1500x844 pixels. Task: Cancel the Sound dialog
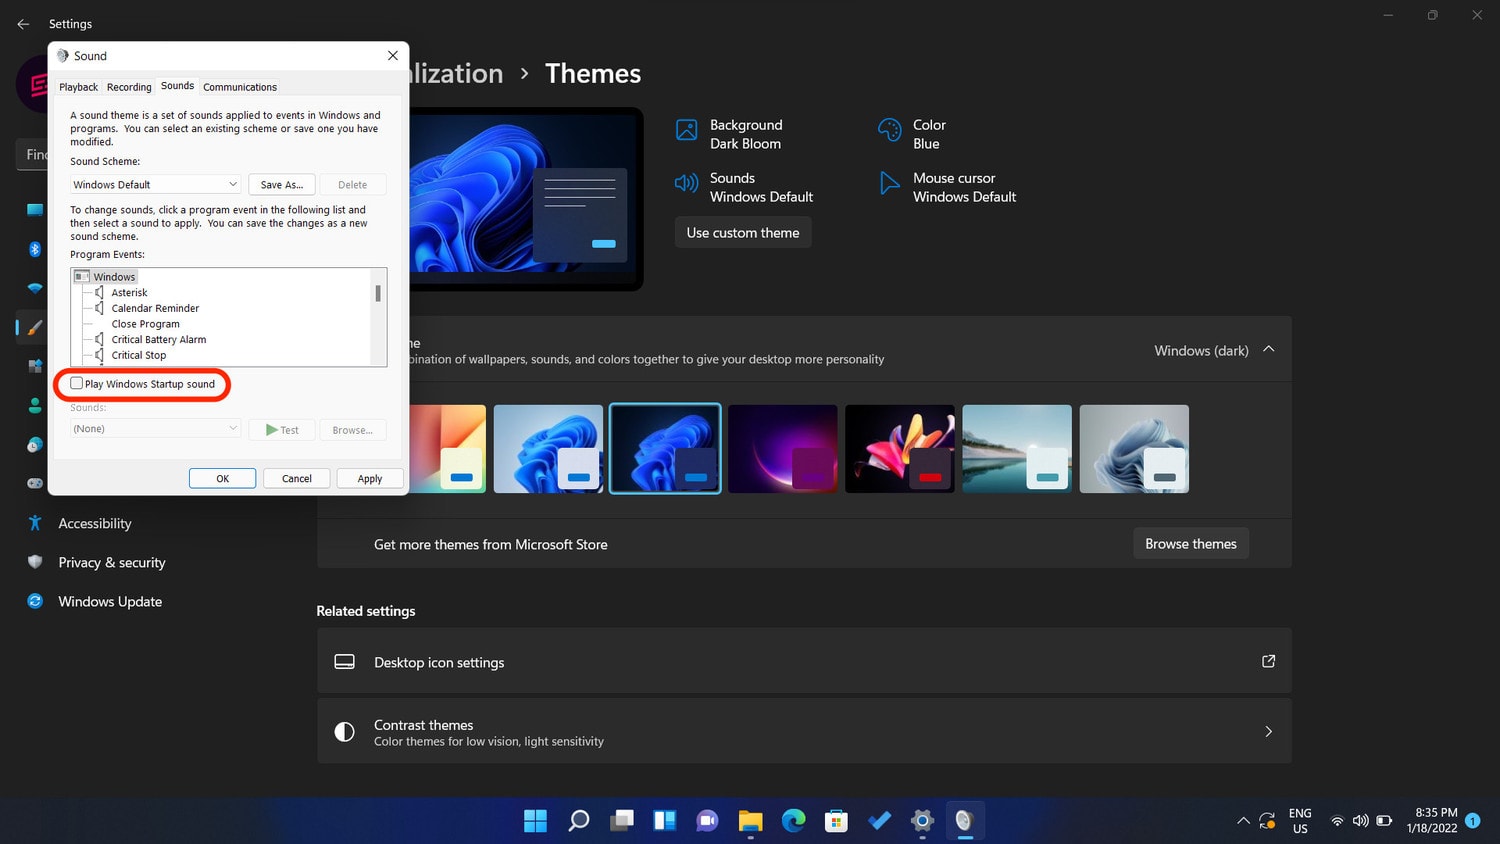[296, 479]
